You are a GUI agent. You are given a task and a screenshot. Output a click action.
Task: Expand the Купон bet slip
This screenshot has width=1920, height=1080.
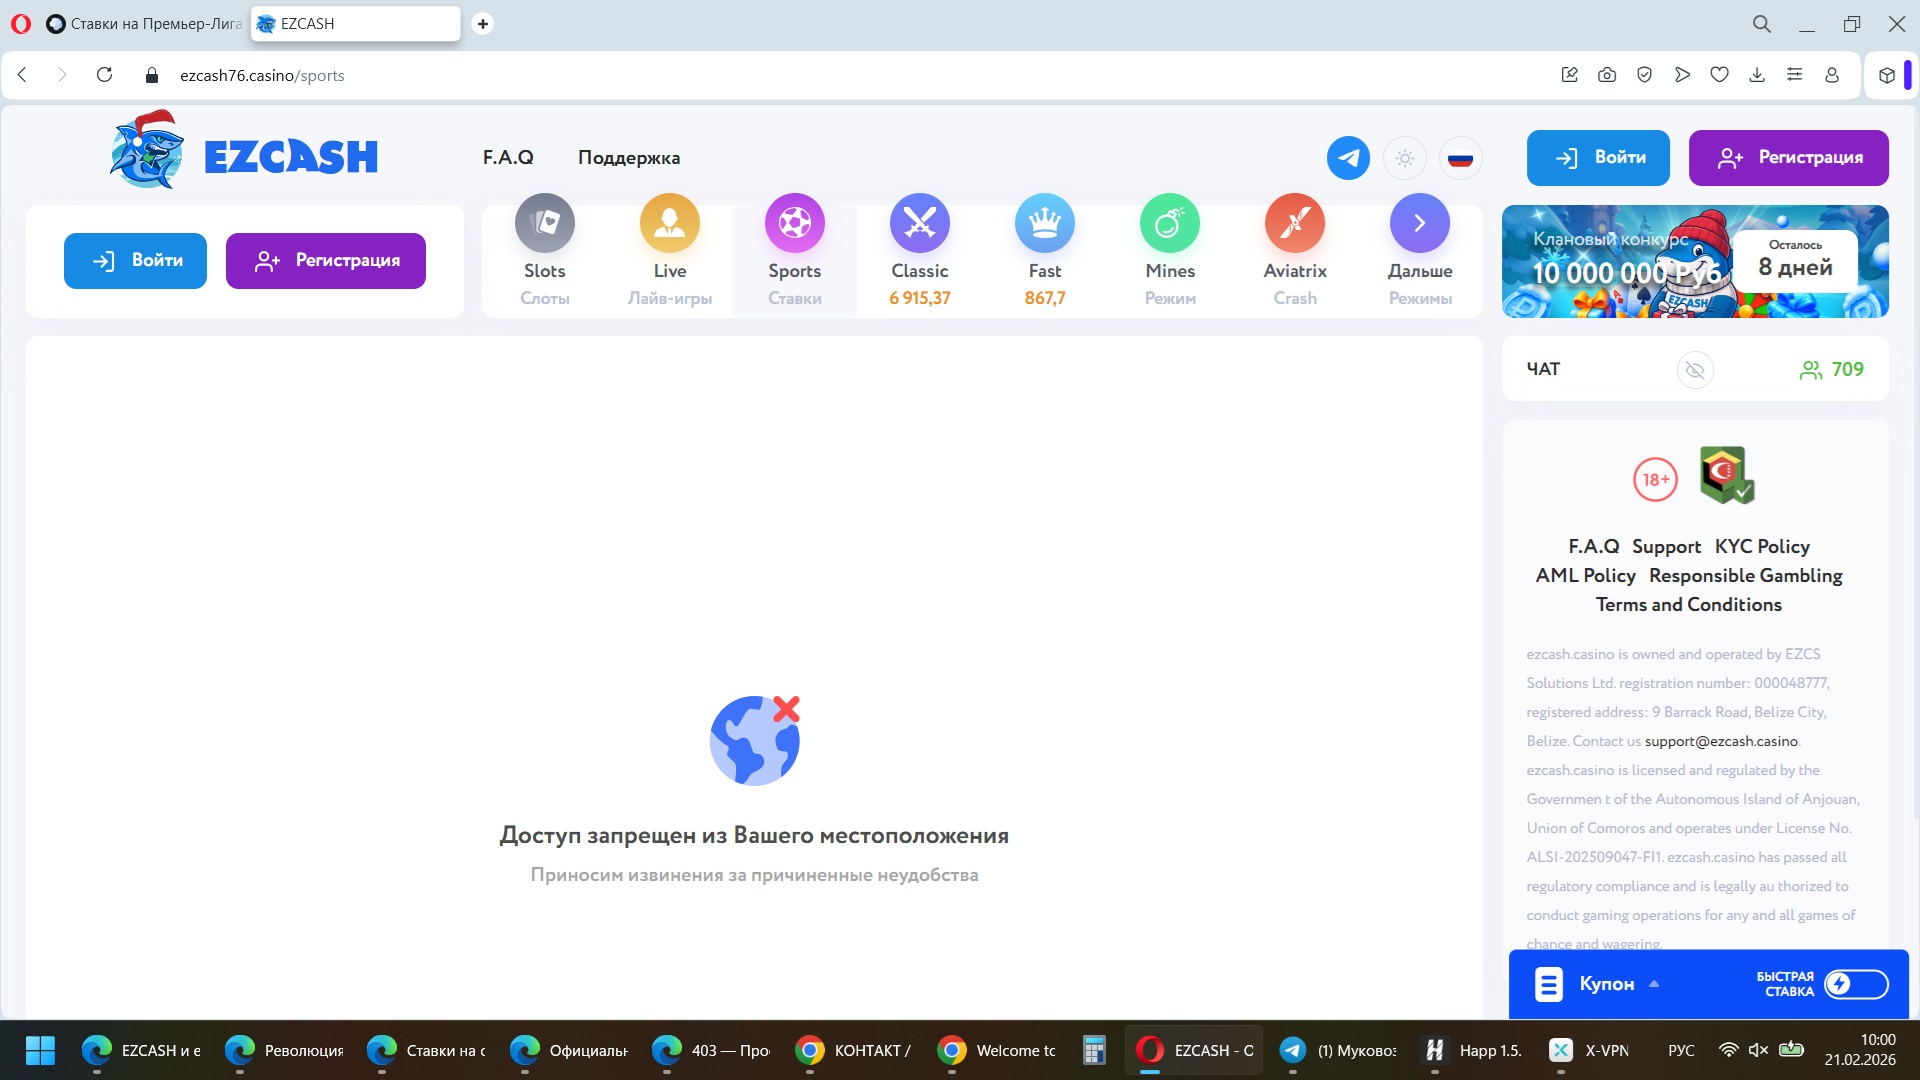1606,984
